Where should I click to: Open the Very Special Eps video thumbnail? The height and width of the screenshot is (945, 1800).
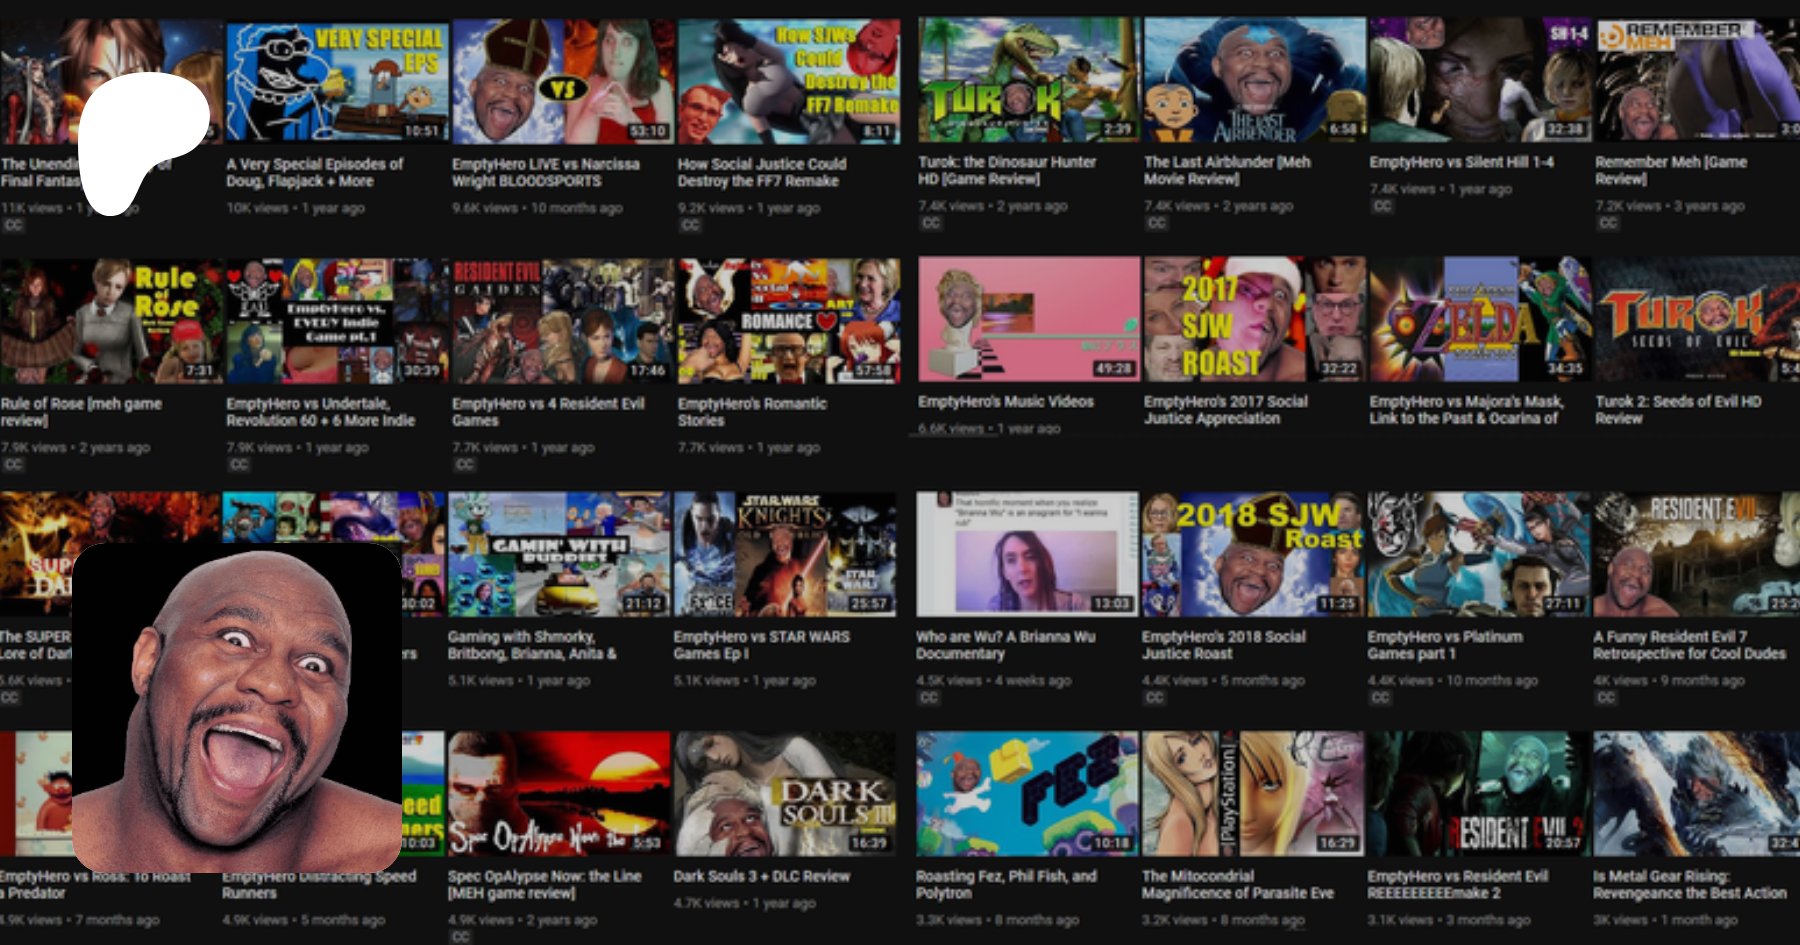(337, 82)
